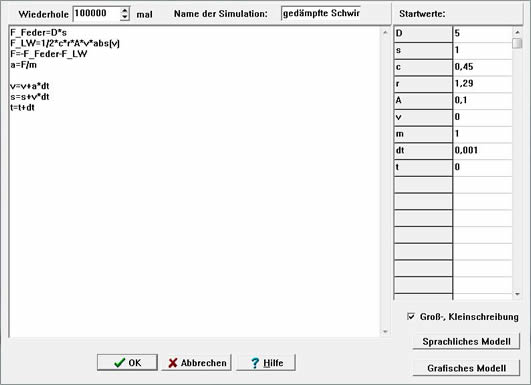Click the Startwerte header label
Viewport: 531px width, 385px height.
tap(422, 14)
